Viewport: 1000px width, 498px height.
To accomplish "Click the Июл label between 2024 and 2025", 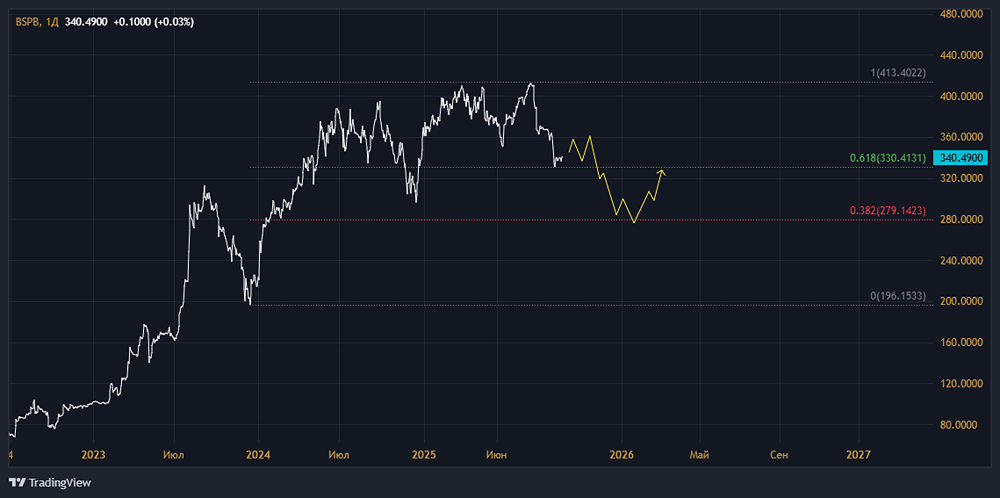I will tap(339, 455).
